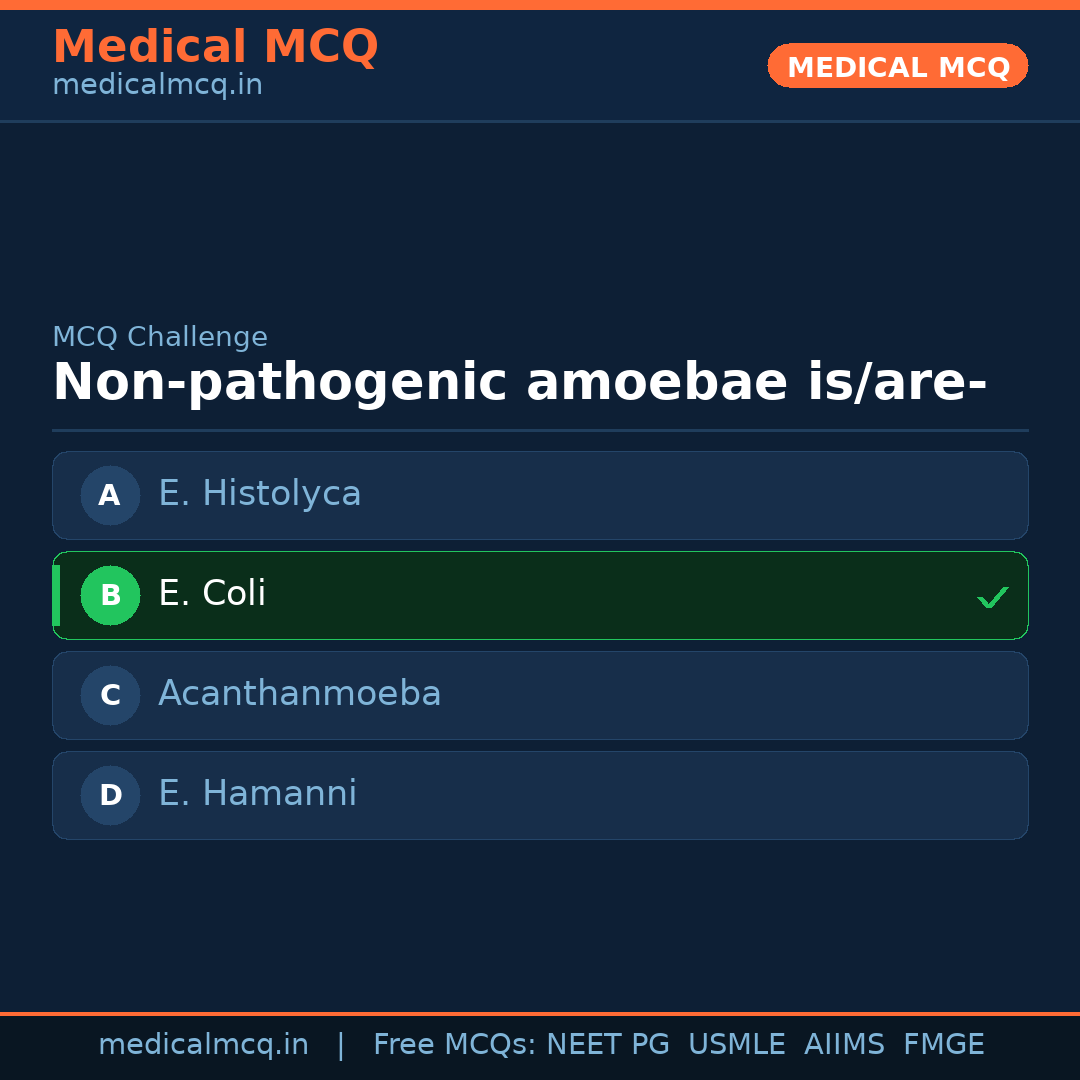Click the green letter B badge

click(110, 595)
